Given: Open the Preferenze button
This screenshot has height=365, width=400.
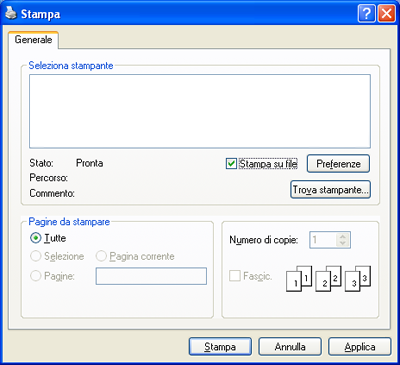Looking at the screenshot, I should (338, 164).
